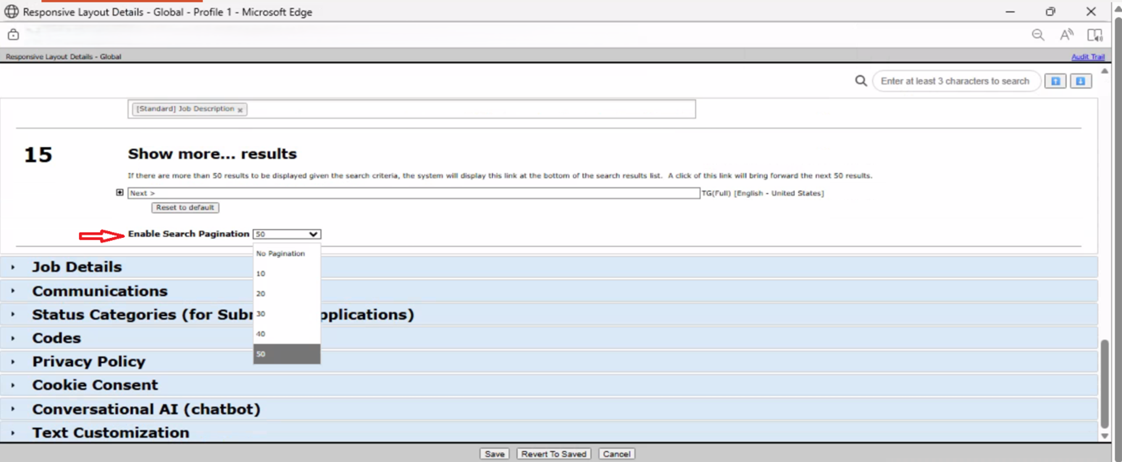Open the Audit Trail link
Screen dimensions: 1122x462
click(1087, 57)
